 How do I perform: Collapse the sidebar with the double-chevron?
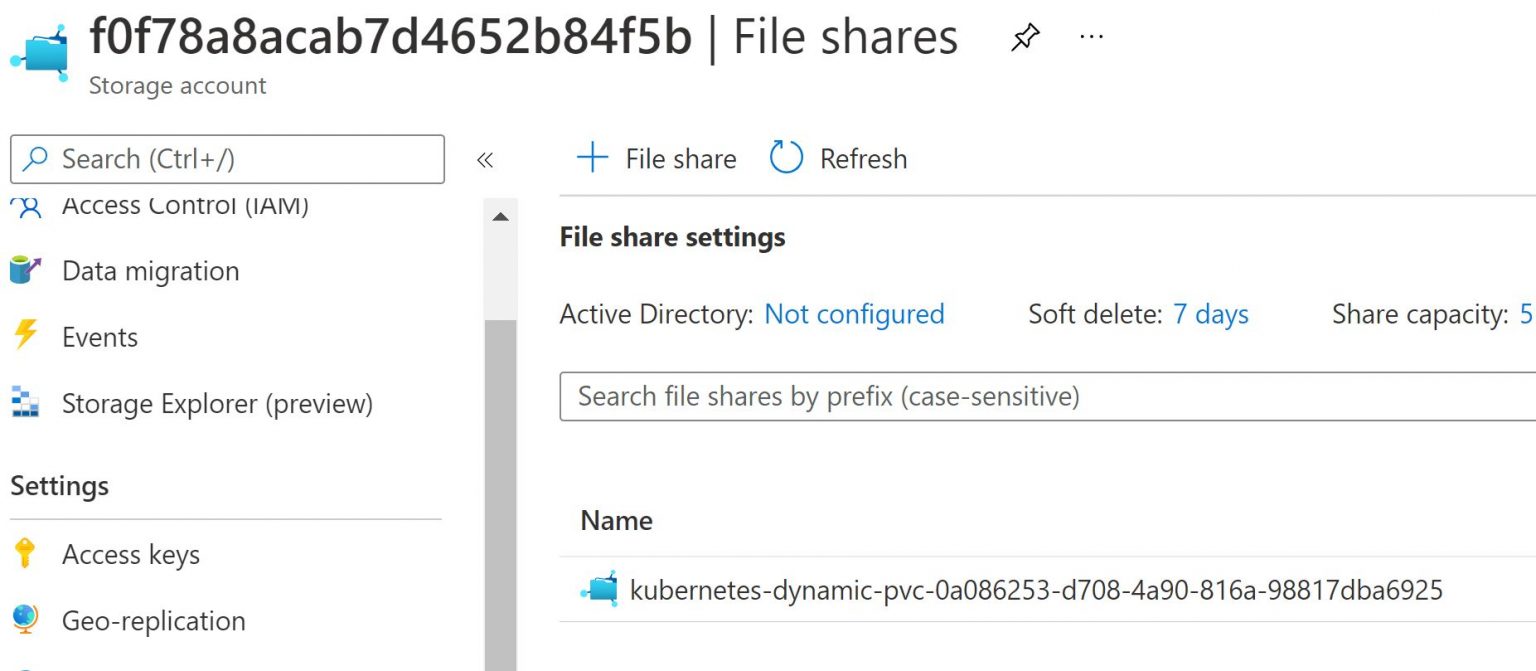coord(485,158)
